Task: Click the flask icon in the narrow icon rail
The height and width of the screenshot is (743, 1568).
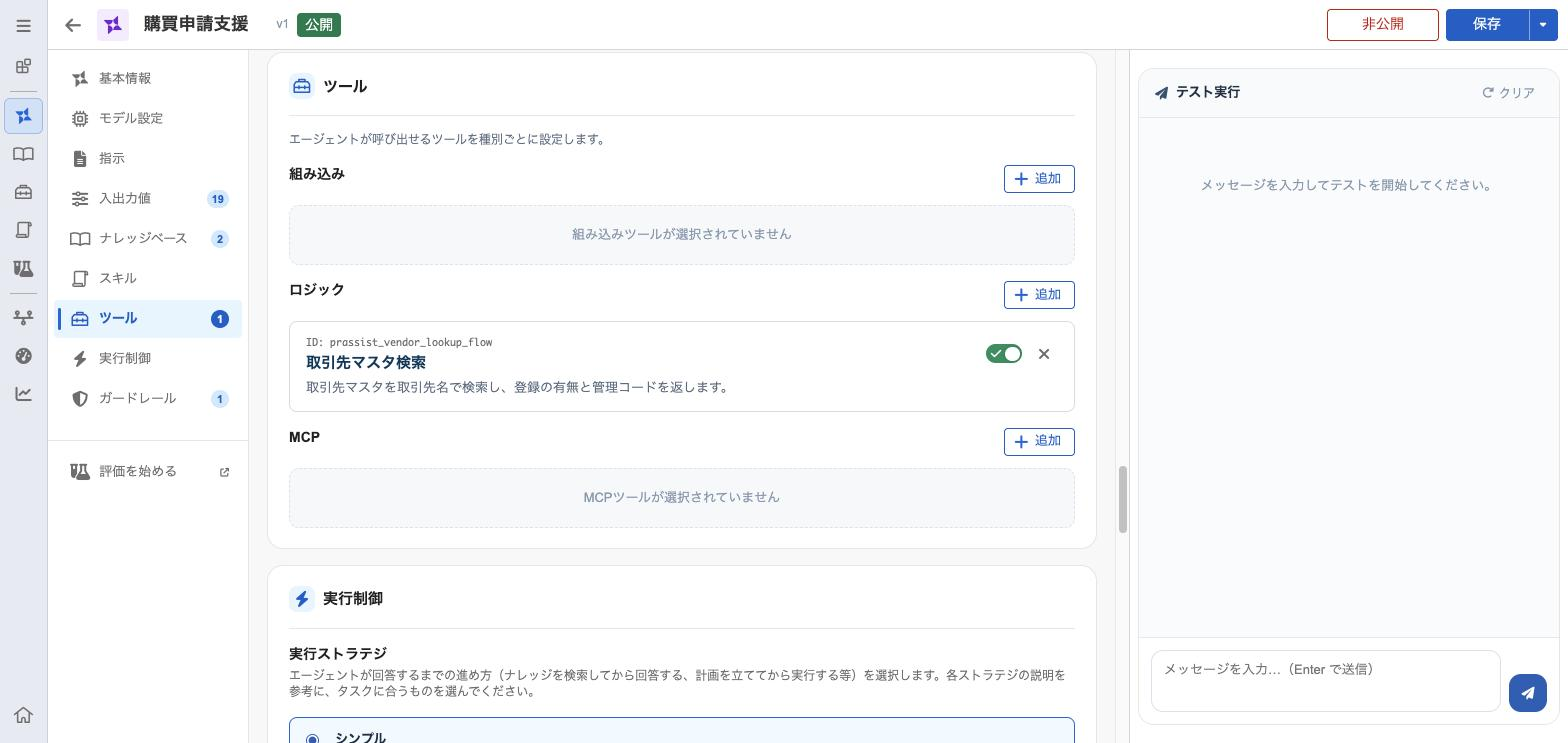Action: [23, 268]
